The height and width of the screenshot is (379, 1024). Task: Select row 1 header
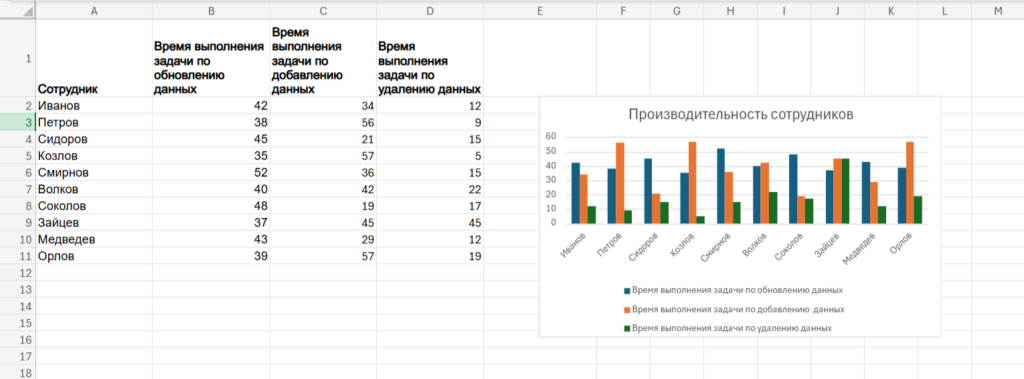pos(18,59)
